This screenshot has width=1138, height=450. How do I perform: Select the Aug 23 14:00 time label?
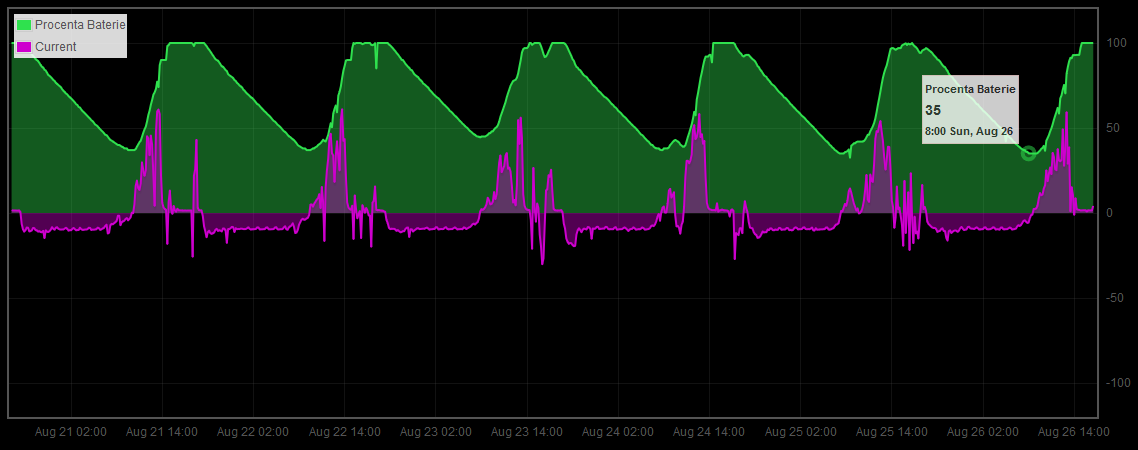(527, 432)
